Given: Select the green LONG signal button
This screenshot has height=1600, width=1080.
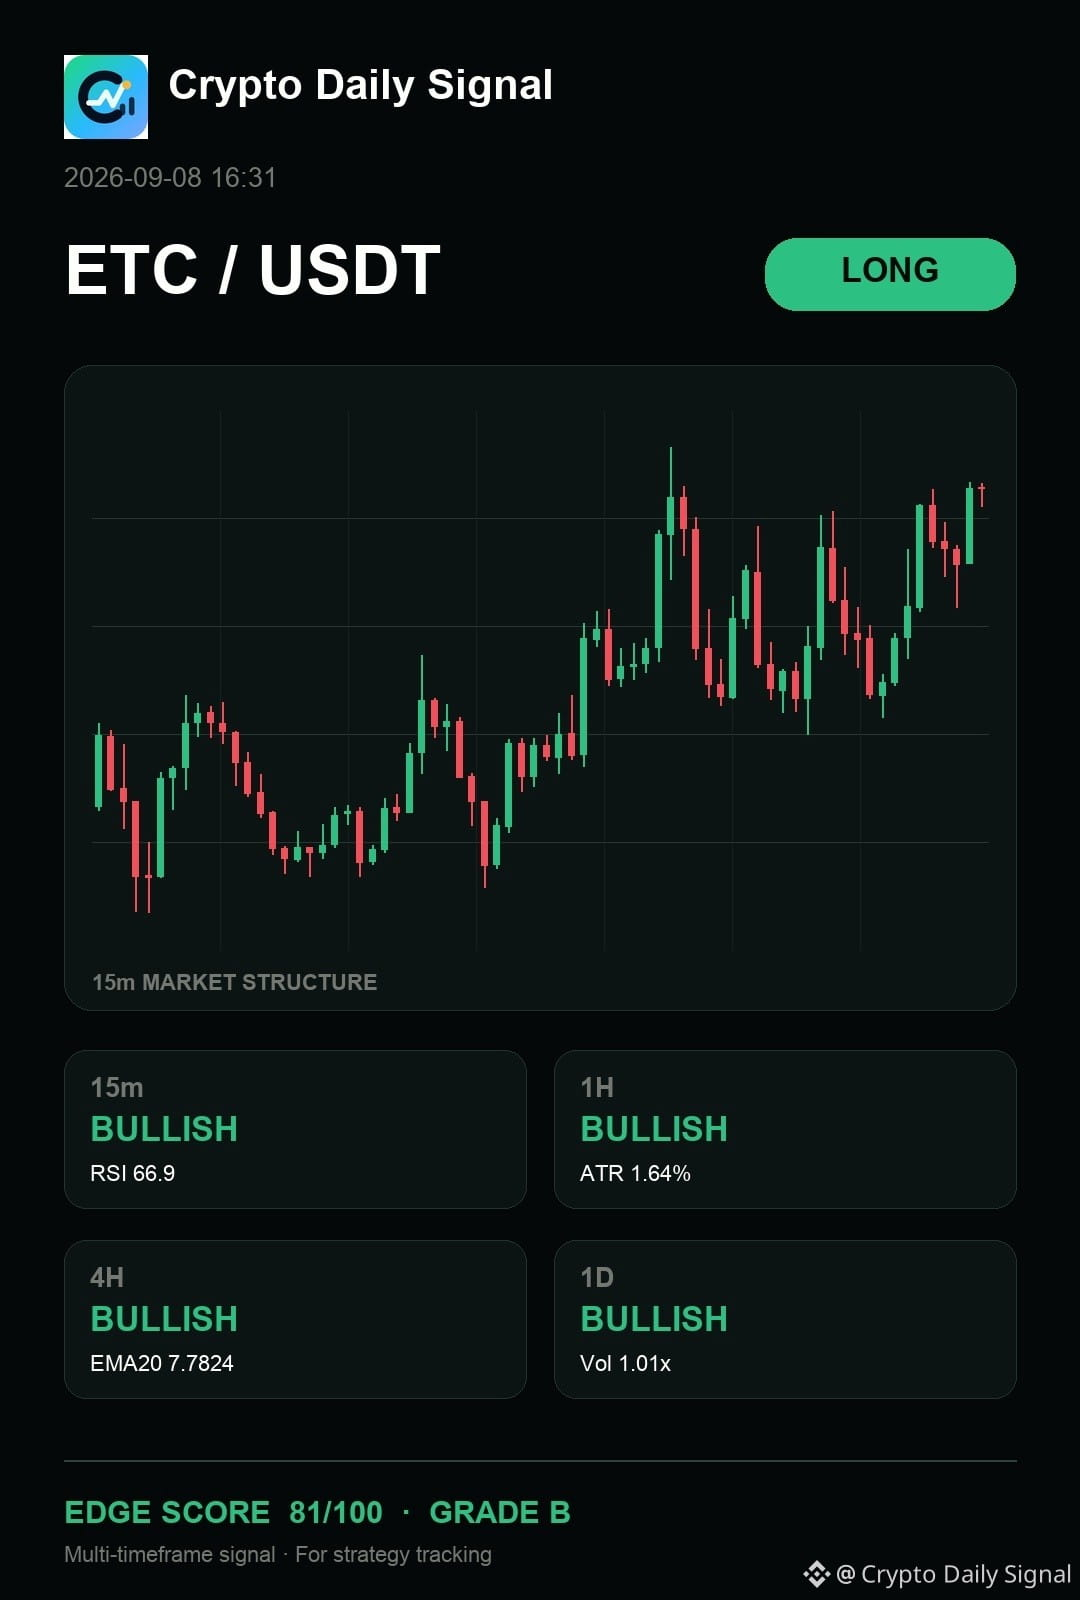Looking at the screenshot, I should click(890, 274).
